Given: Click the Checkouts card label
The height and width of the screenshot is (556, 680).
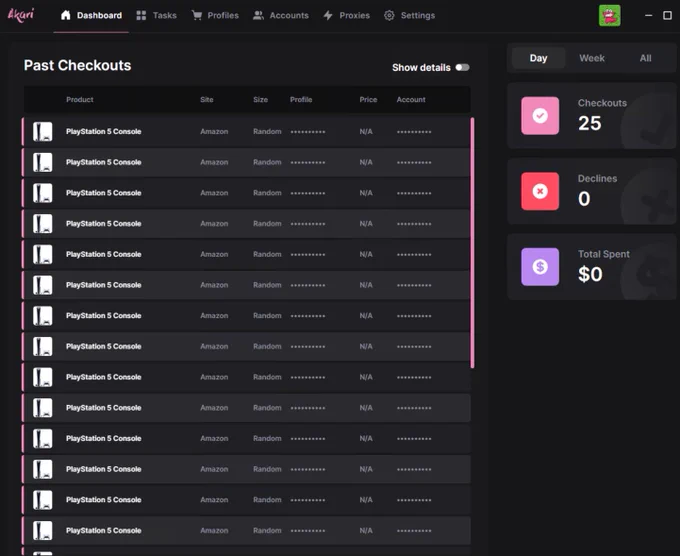Looking at the screenshot, I should pyautogui.click(x=602, y=103).
